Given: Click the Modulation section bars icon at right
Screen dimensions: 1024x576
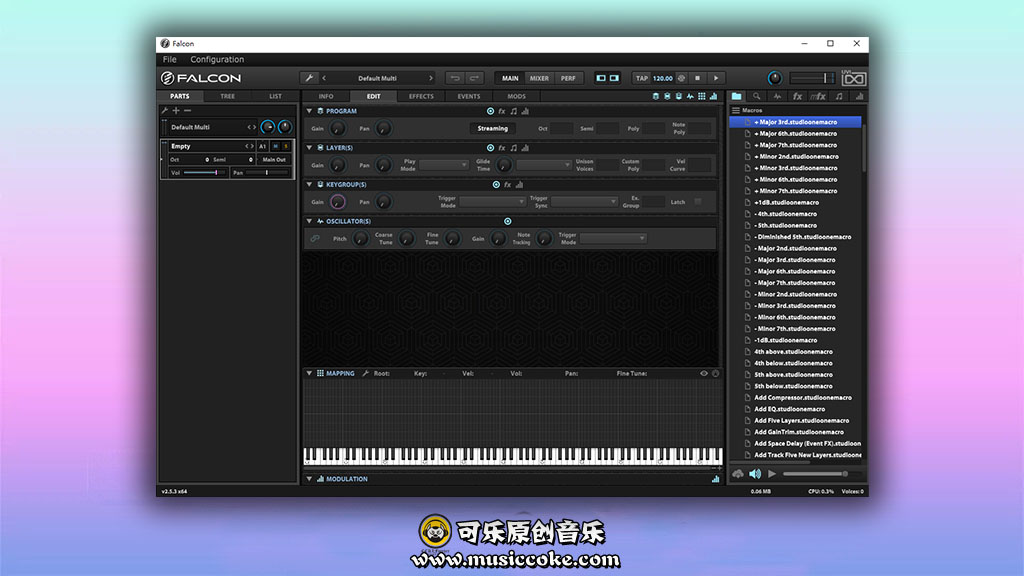Looking at the screenshot, I should tap(715, 479).
